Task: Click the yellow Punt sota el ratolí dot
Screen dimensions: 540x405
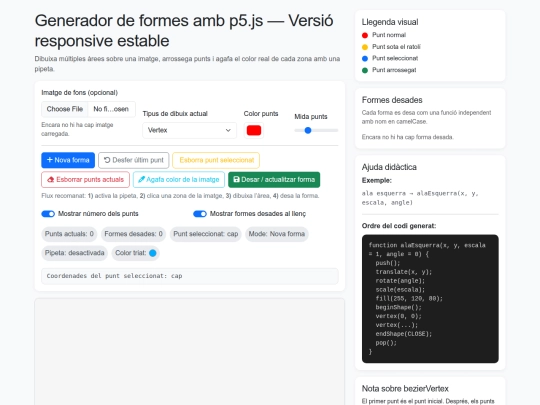Action: (x=365, y=47)
